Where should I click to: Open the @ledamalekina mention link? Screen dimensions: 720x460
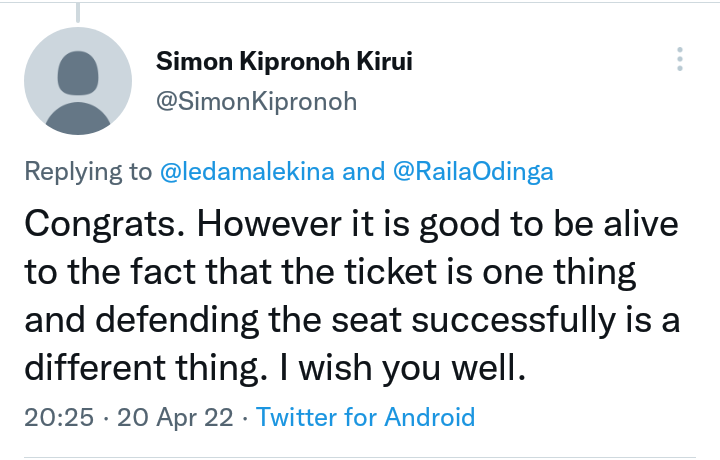point(247,172)
